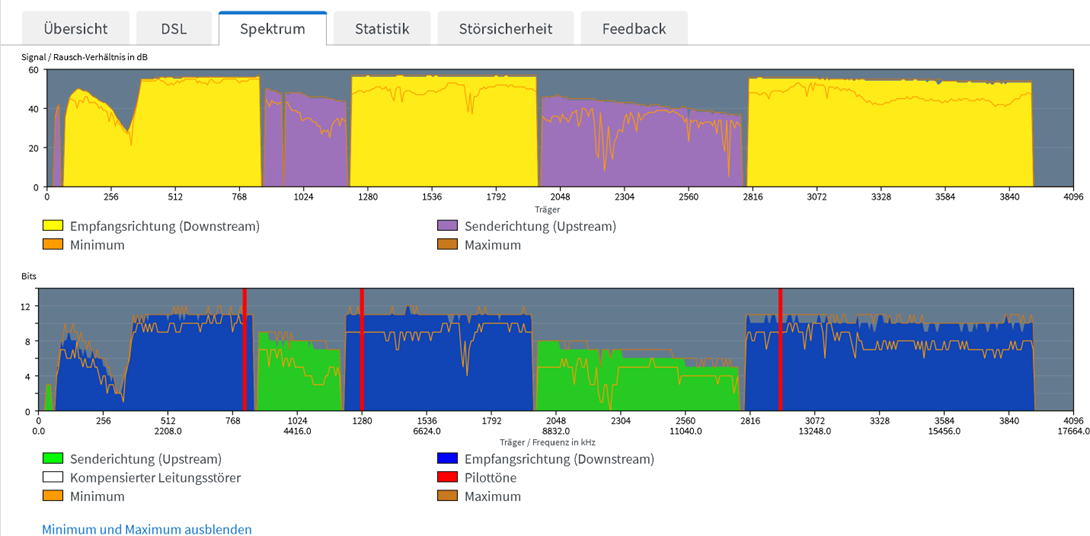Click the rightmost red pilot tone marker
Image resolution: width=1090 pixels, height=536 pixels.
point(779,350)
